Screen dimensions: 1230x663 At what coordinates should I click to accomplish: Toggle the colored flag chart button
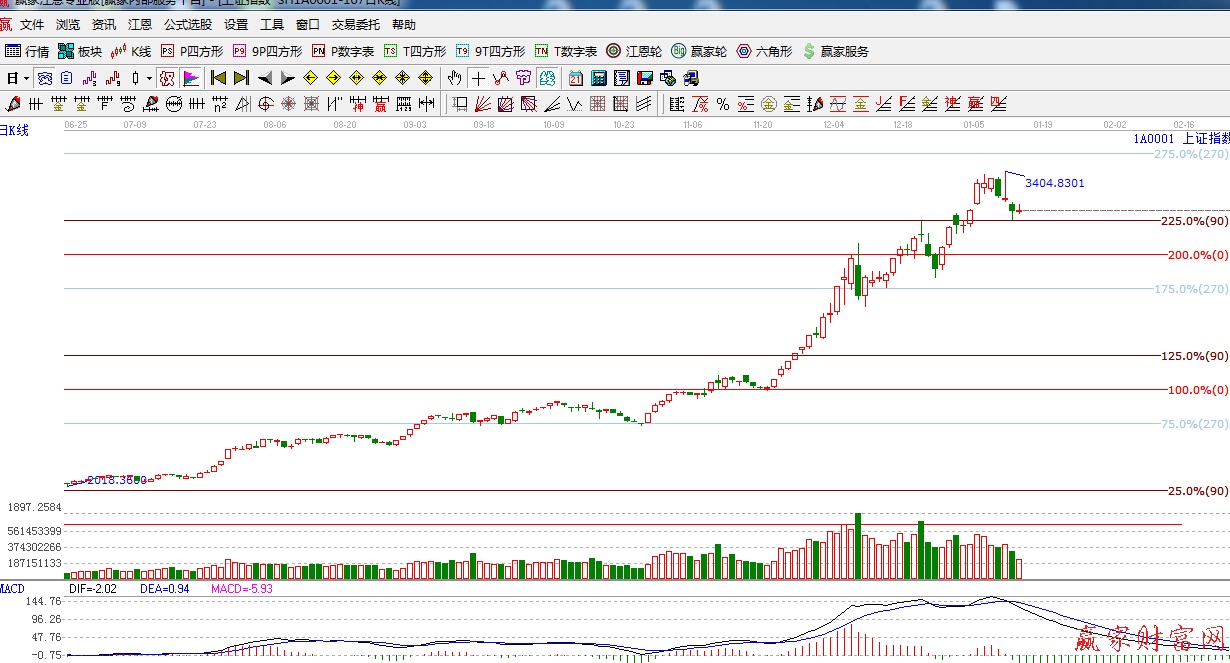pos(190,78)
